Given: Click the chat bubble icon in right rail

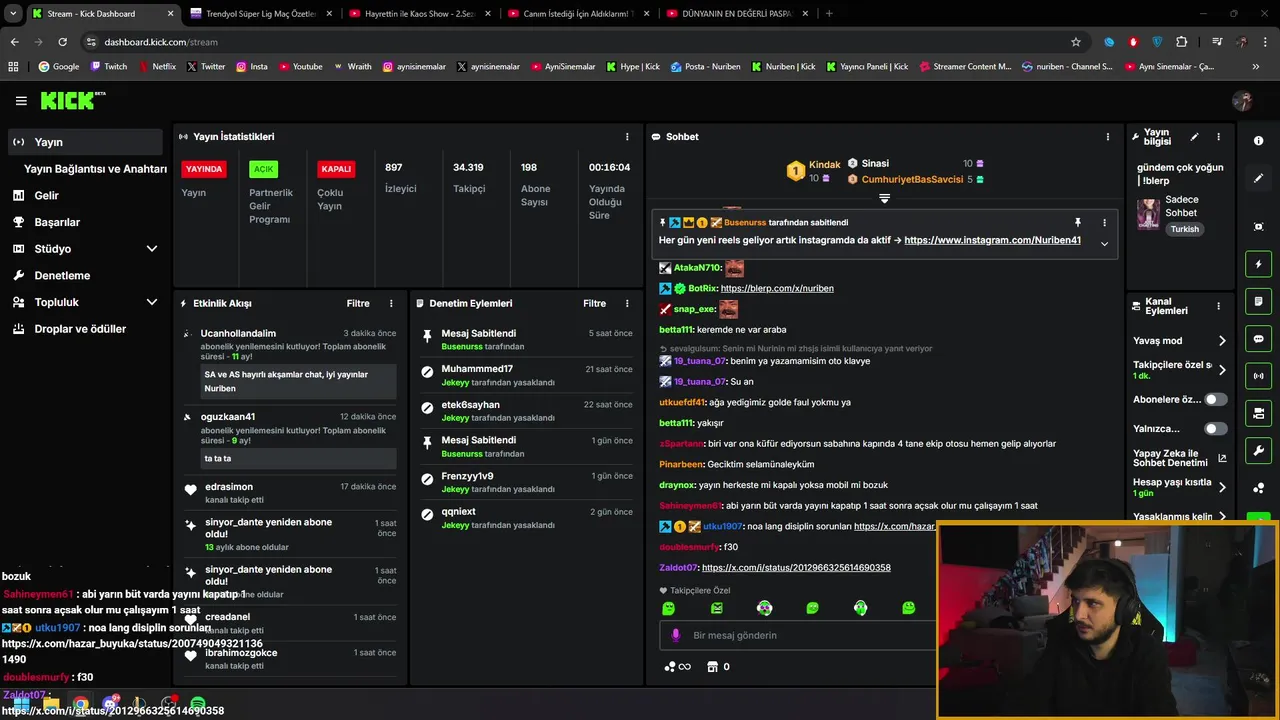Looking at the screenshot, I should pyautogui.click(x=1258, y=339).
